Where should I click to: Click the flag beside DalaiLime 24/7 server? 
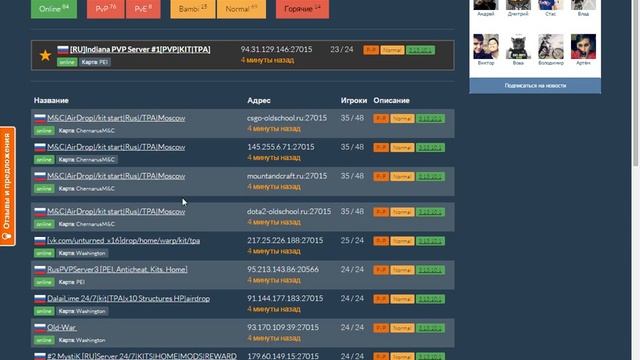[40, 299]
